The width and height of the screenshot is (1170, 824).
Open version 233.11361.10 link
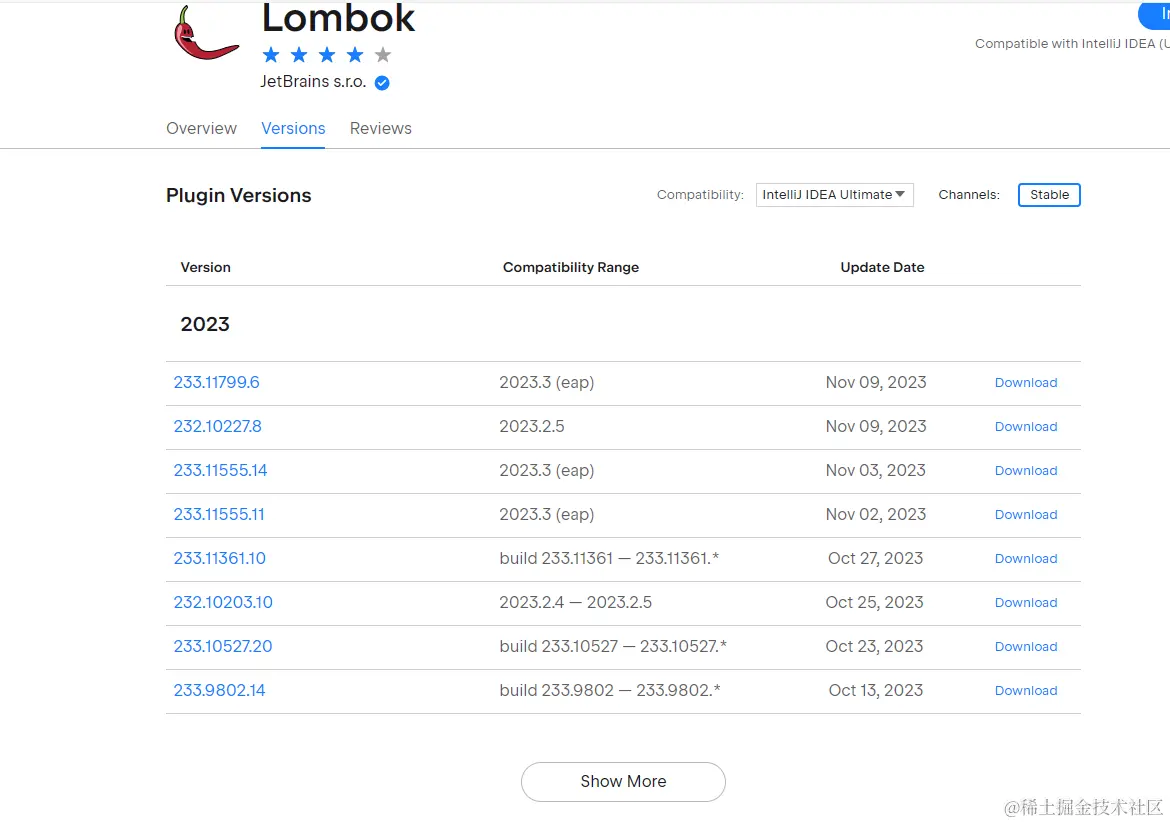(219, 558)
